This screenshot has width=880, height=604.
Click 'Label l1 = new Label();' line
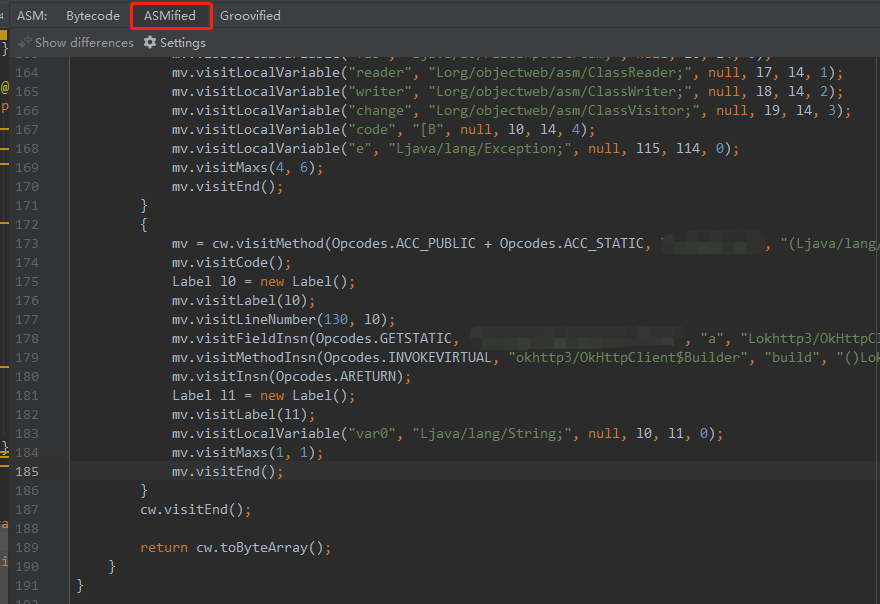point(263,396)
